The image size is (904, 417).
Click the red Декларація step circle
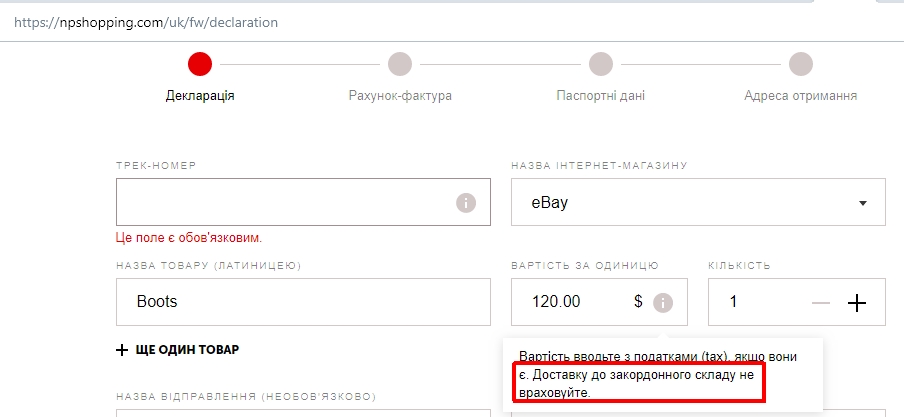[200, 64]
